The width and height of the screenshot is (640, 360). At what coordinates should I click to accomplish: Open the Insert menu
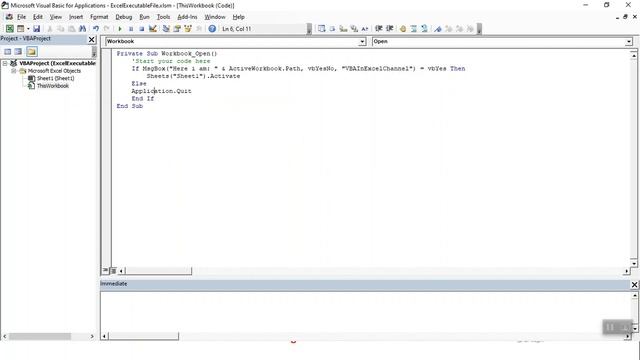(76, 17)
